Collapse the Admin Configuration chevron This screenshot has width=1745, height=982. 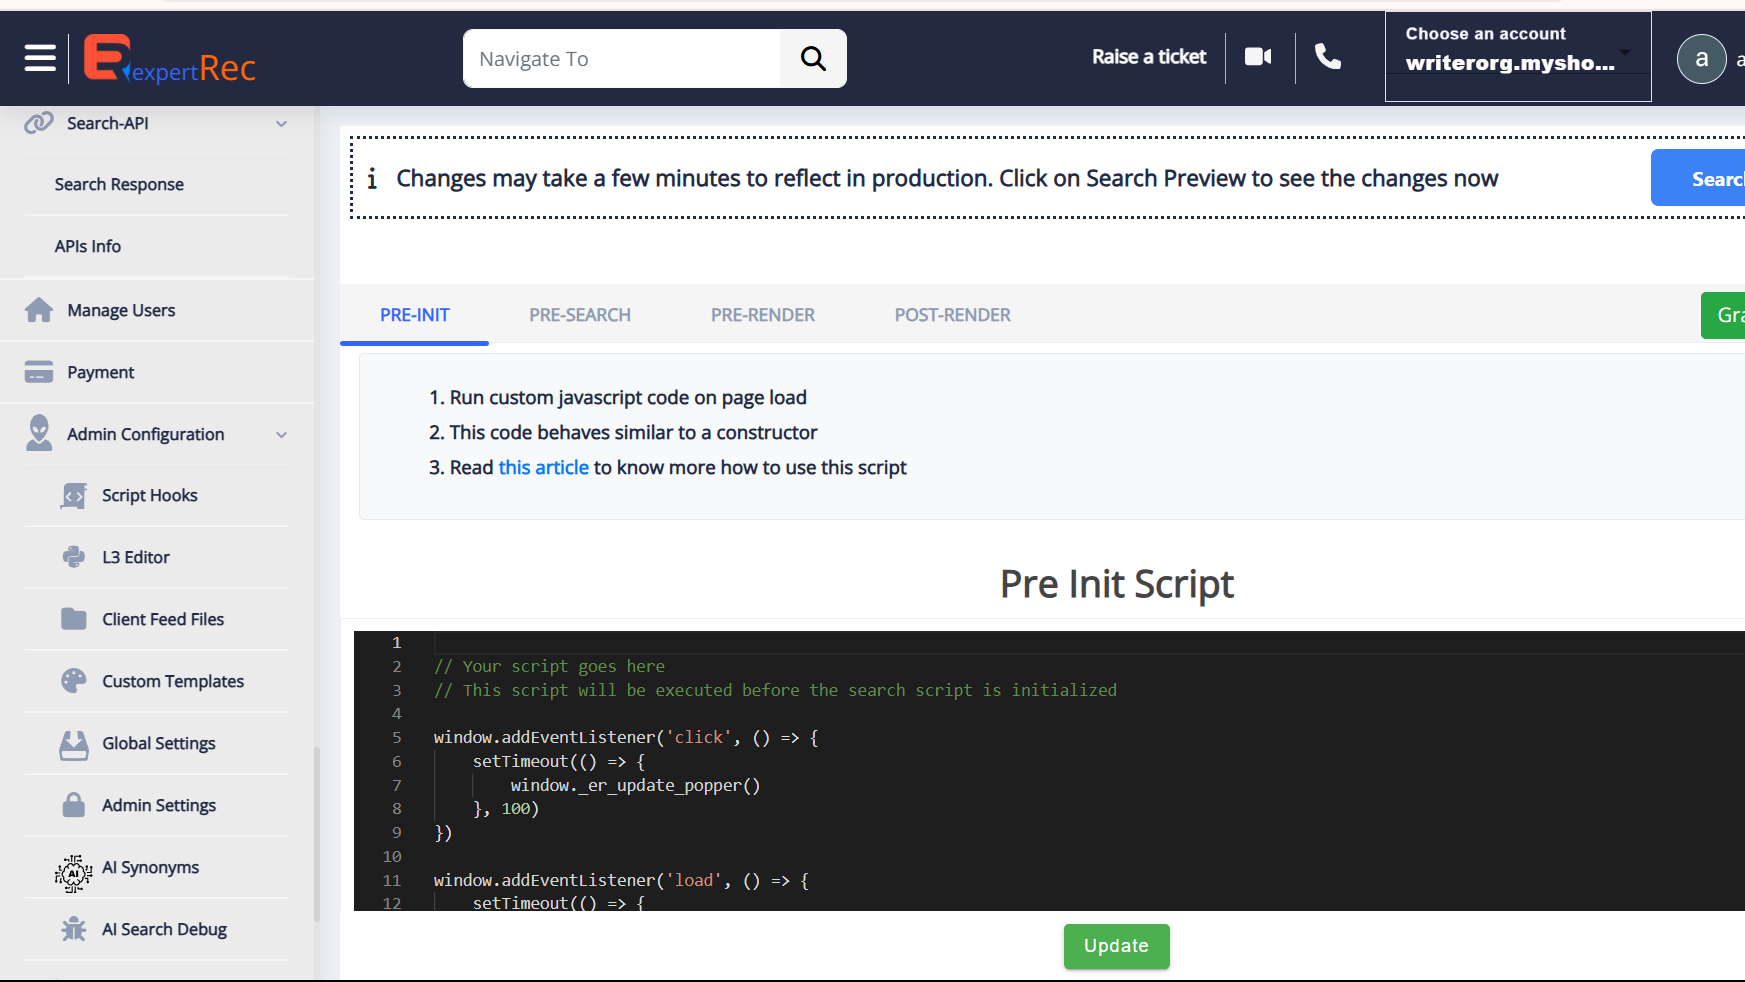tap(281, 435)
